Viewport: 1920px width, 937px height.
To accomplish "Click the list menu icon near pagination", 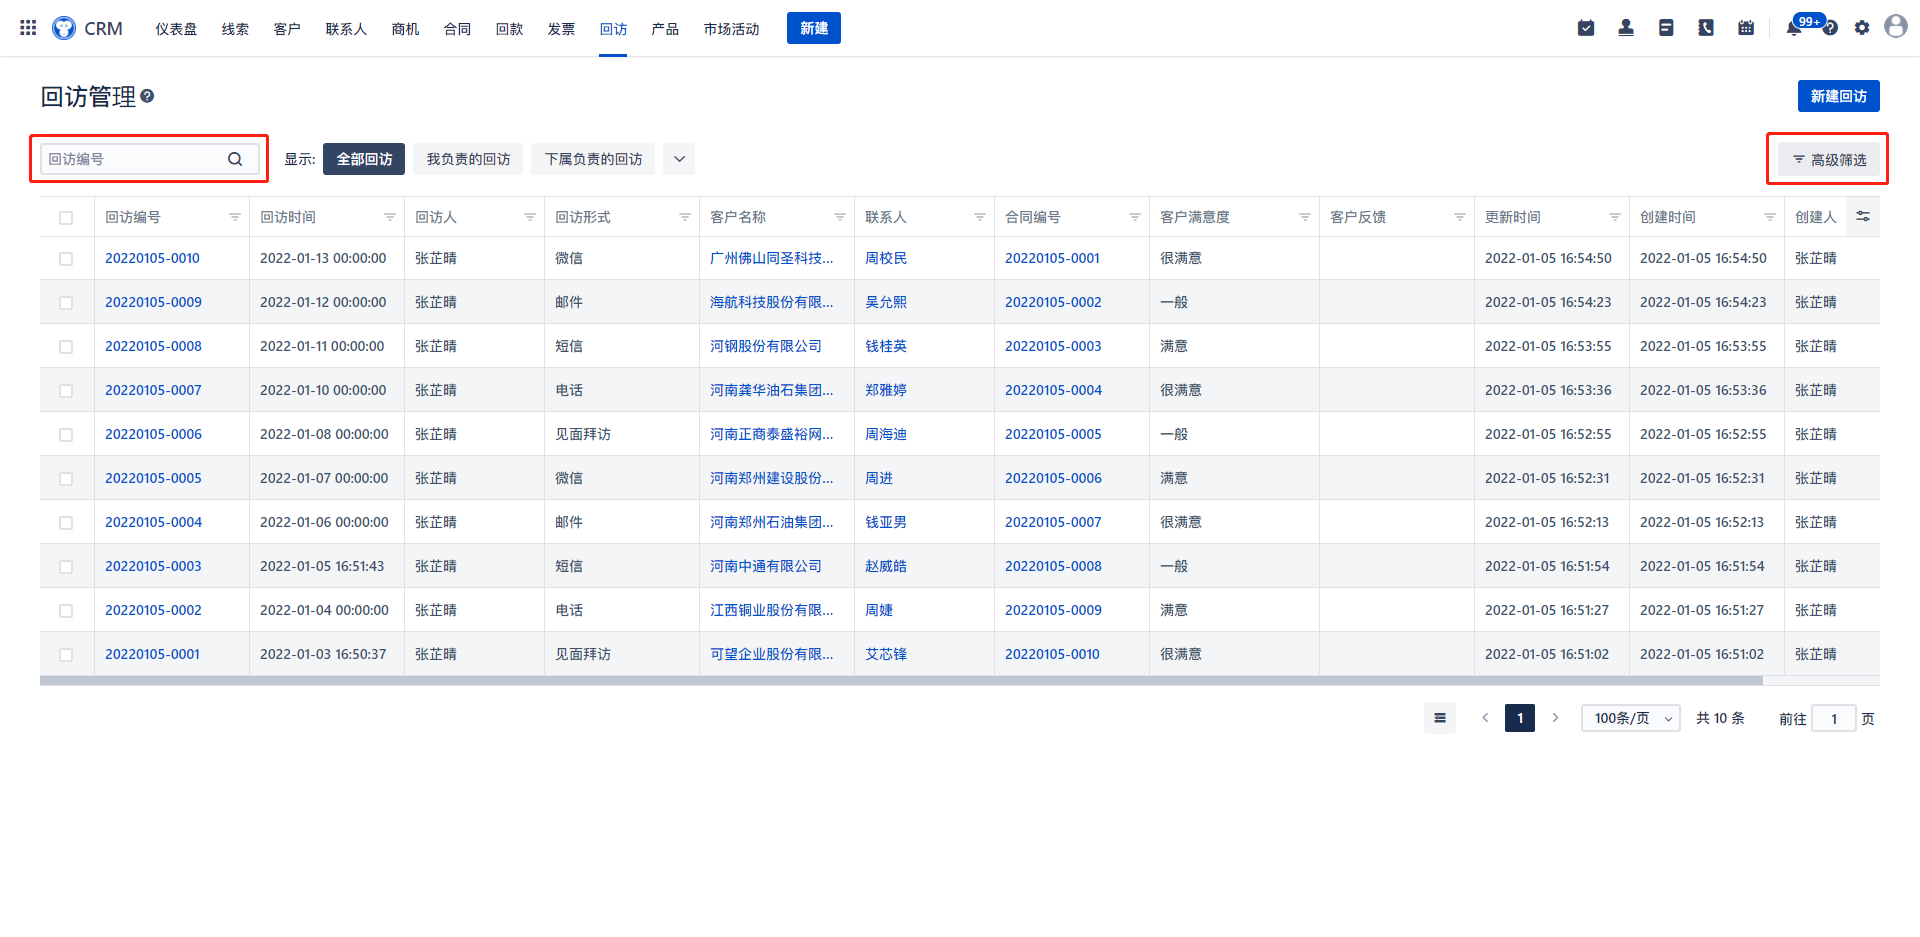I will click(1440, 718).
